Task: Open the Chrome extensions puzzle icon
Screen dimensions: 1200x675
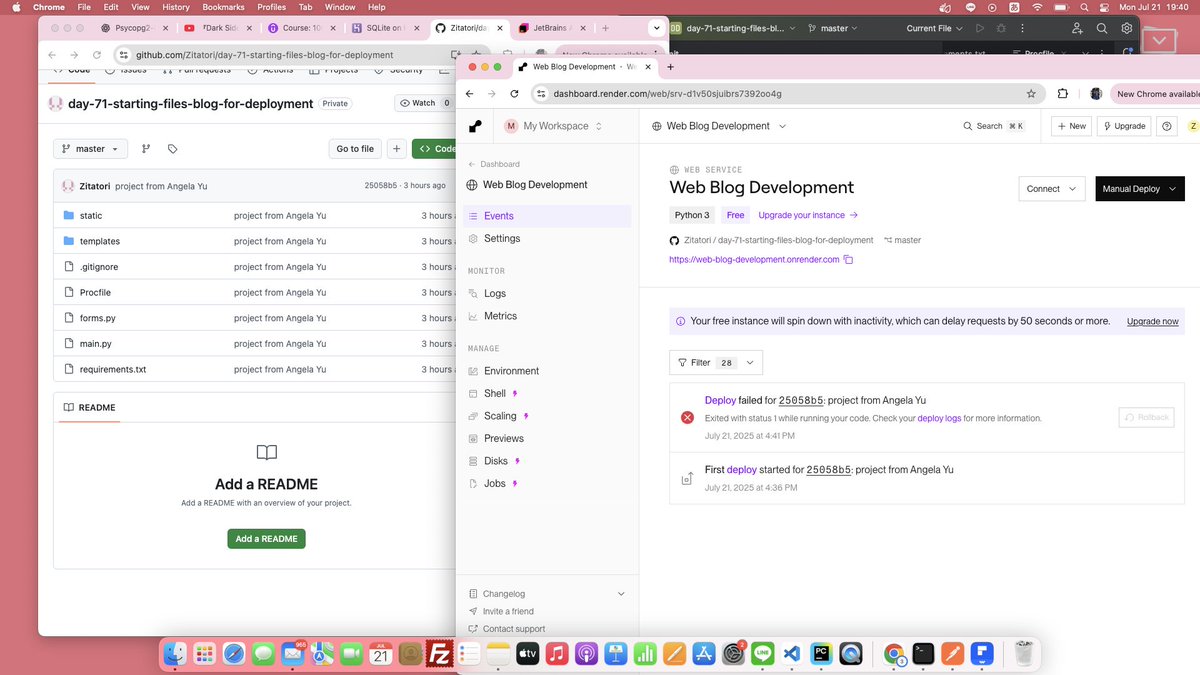Action: point(1064,94)
